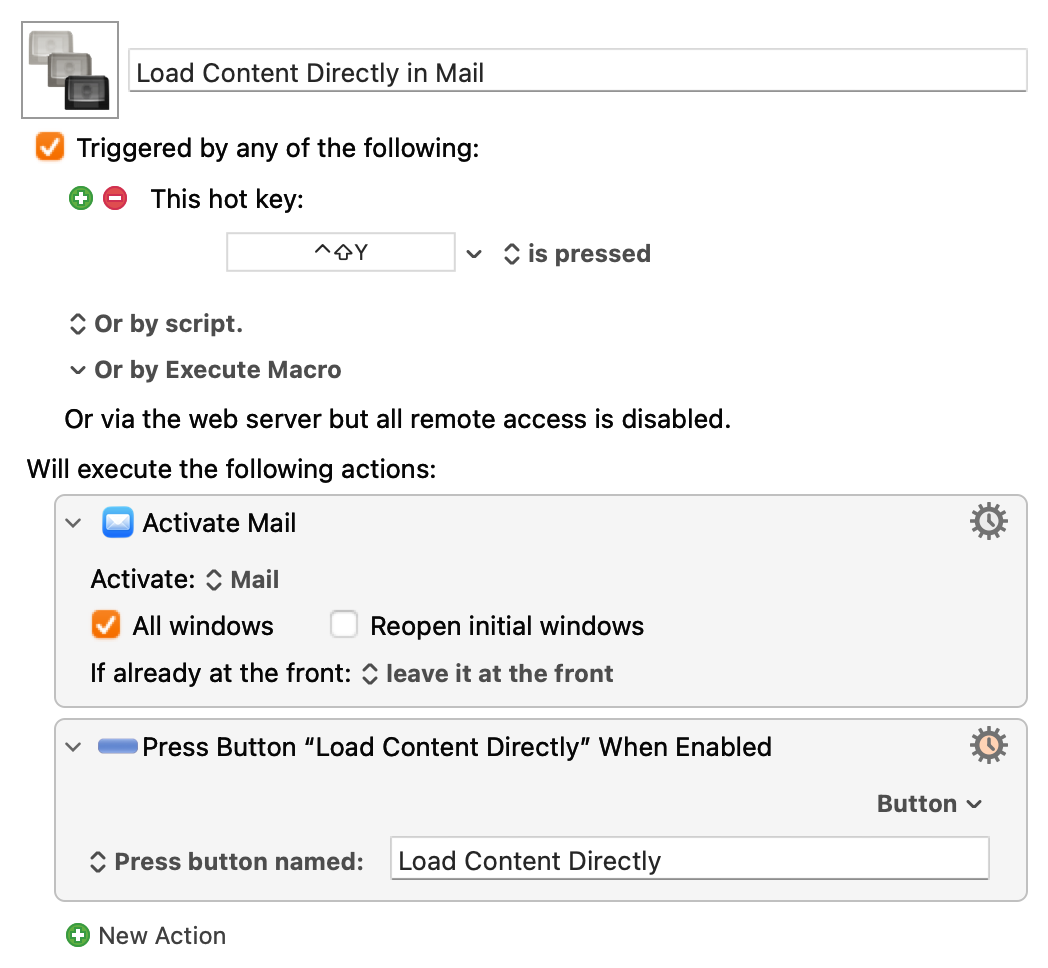1048x968 pixels.
Task: Enable Reopen initial windows checkbox
Action: (344, 626)
